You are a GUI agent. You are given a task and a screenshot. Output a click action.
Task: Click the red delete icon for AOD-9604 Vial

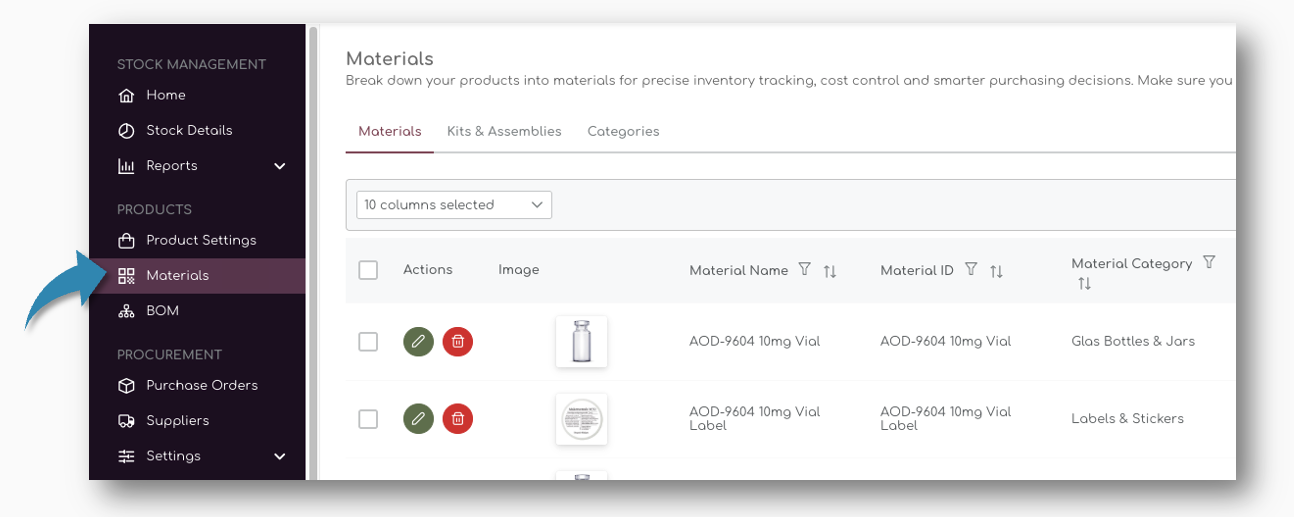pyautogui.click(x=457, y=342)
